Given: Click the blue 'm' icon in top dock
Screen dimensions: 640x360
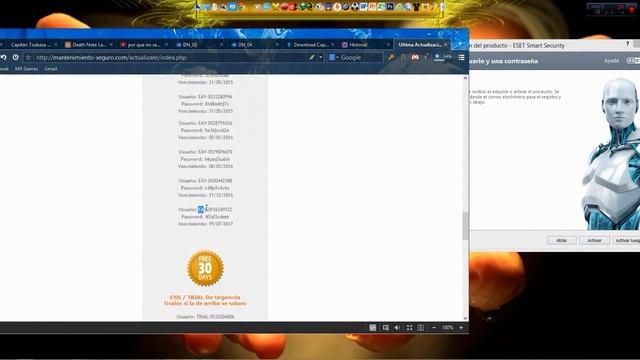Looking at the screenshot, I should coord(232,7).
